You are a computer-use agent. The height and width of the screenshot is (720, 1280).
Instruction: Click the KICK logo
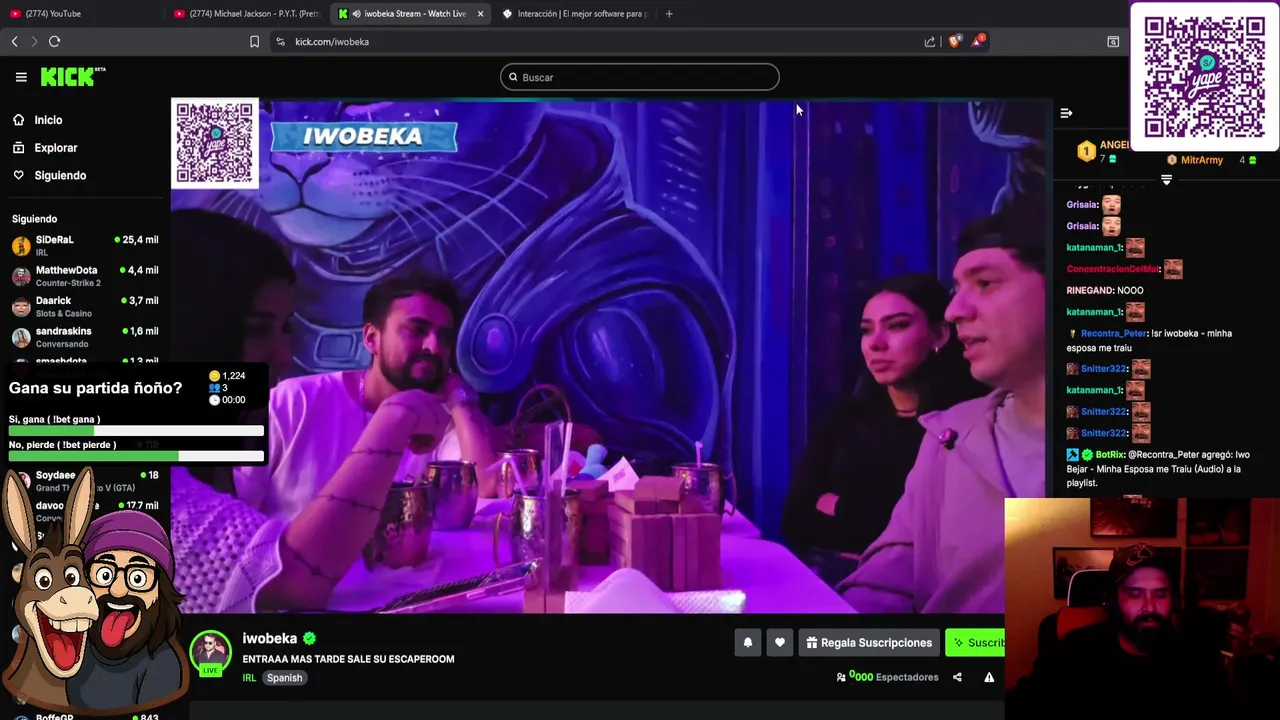(x=72, y=77)
